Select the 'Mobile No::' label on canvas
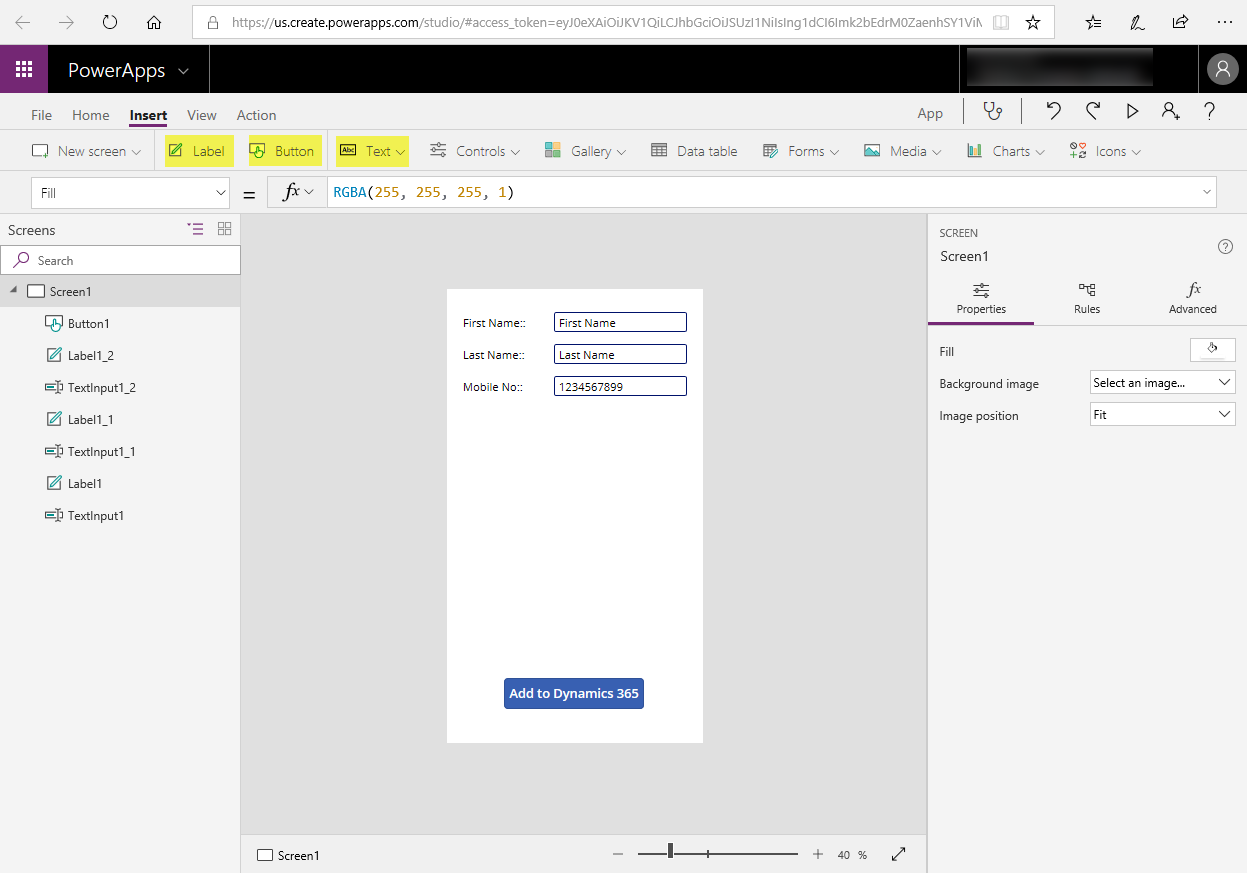The image size is (1247, 873). (493, 386)
